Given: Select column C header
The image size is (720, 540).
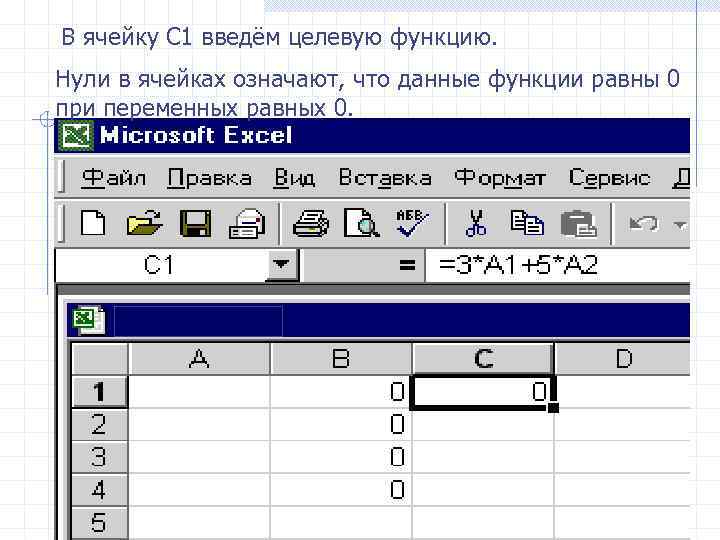Looking at the screenshot, I should 484,359.
